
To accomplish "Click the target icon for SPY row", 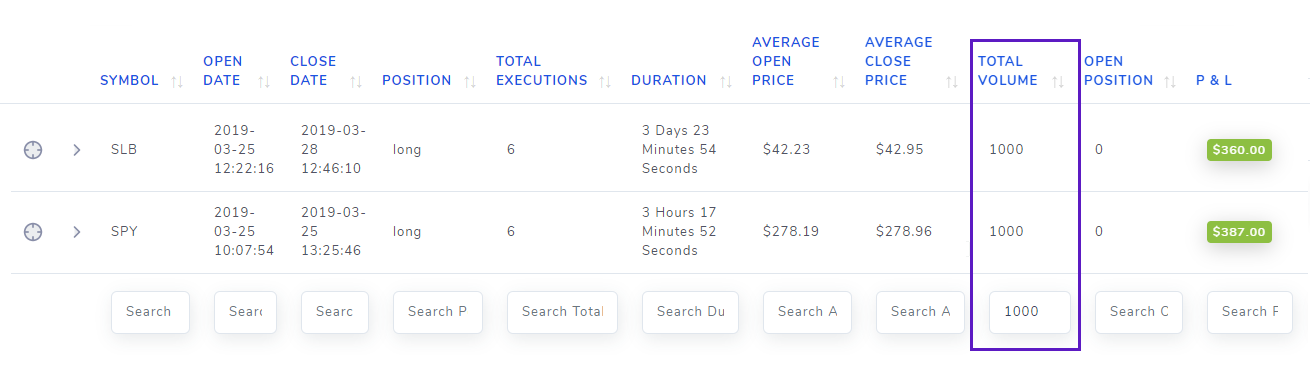I will 33,232.
